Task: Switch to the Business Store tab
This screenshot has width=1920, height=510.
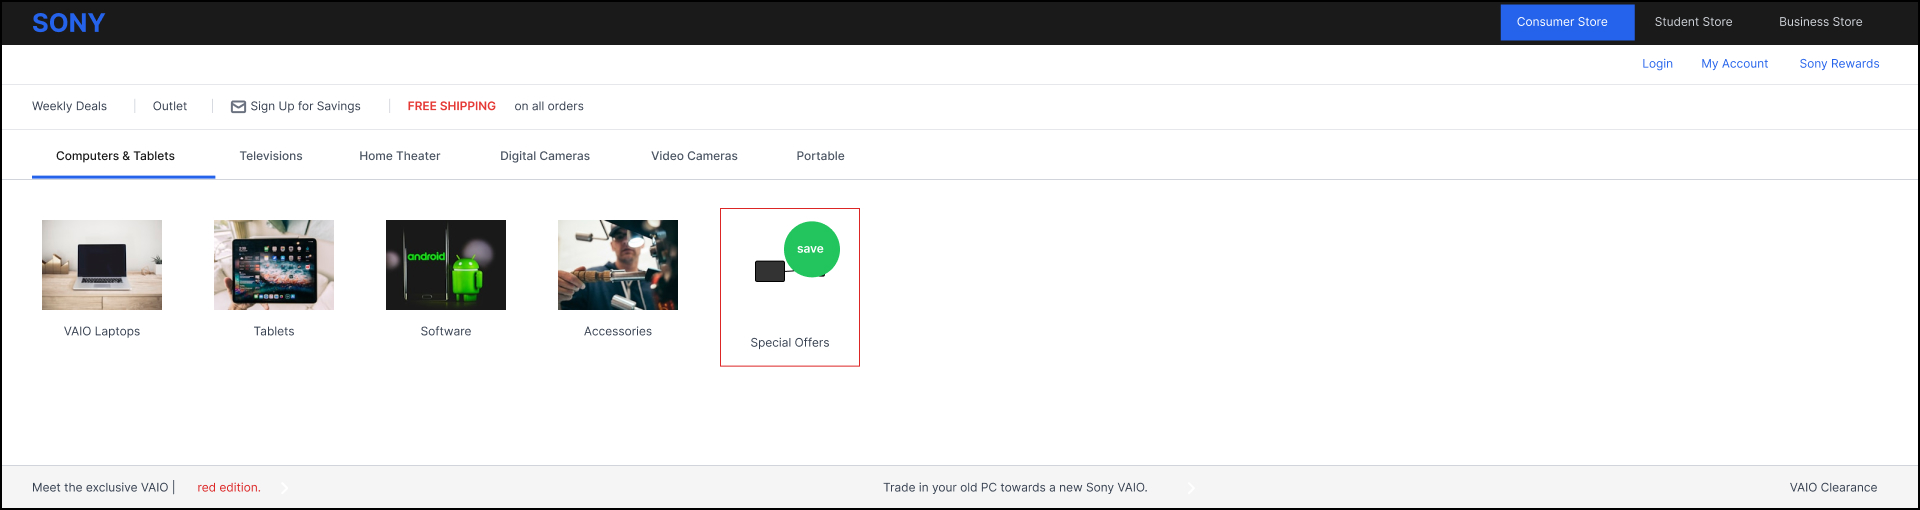Action: (1820, 22)
